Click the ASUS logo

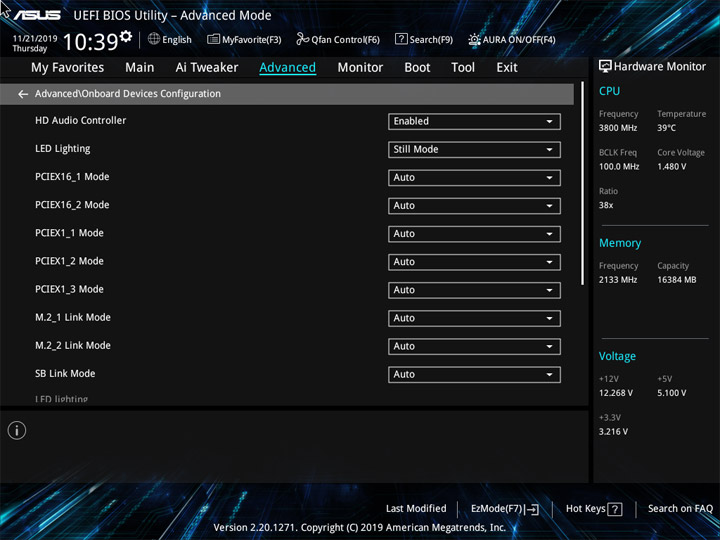[37, 15]
